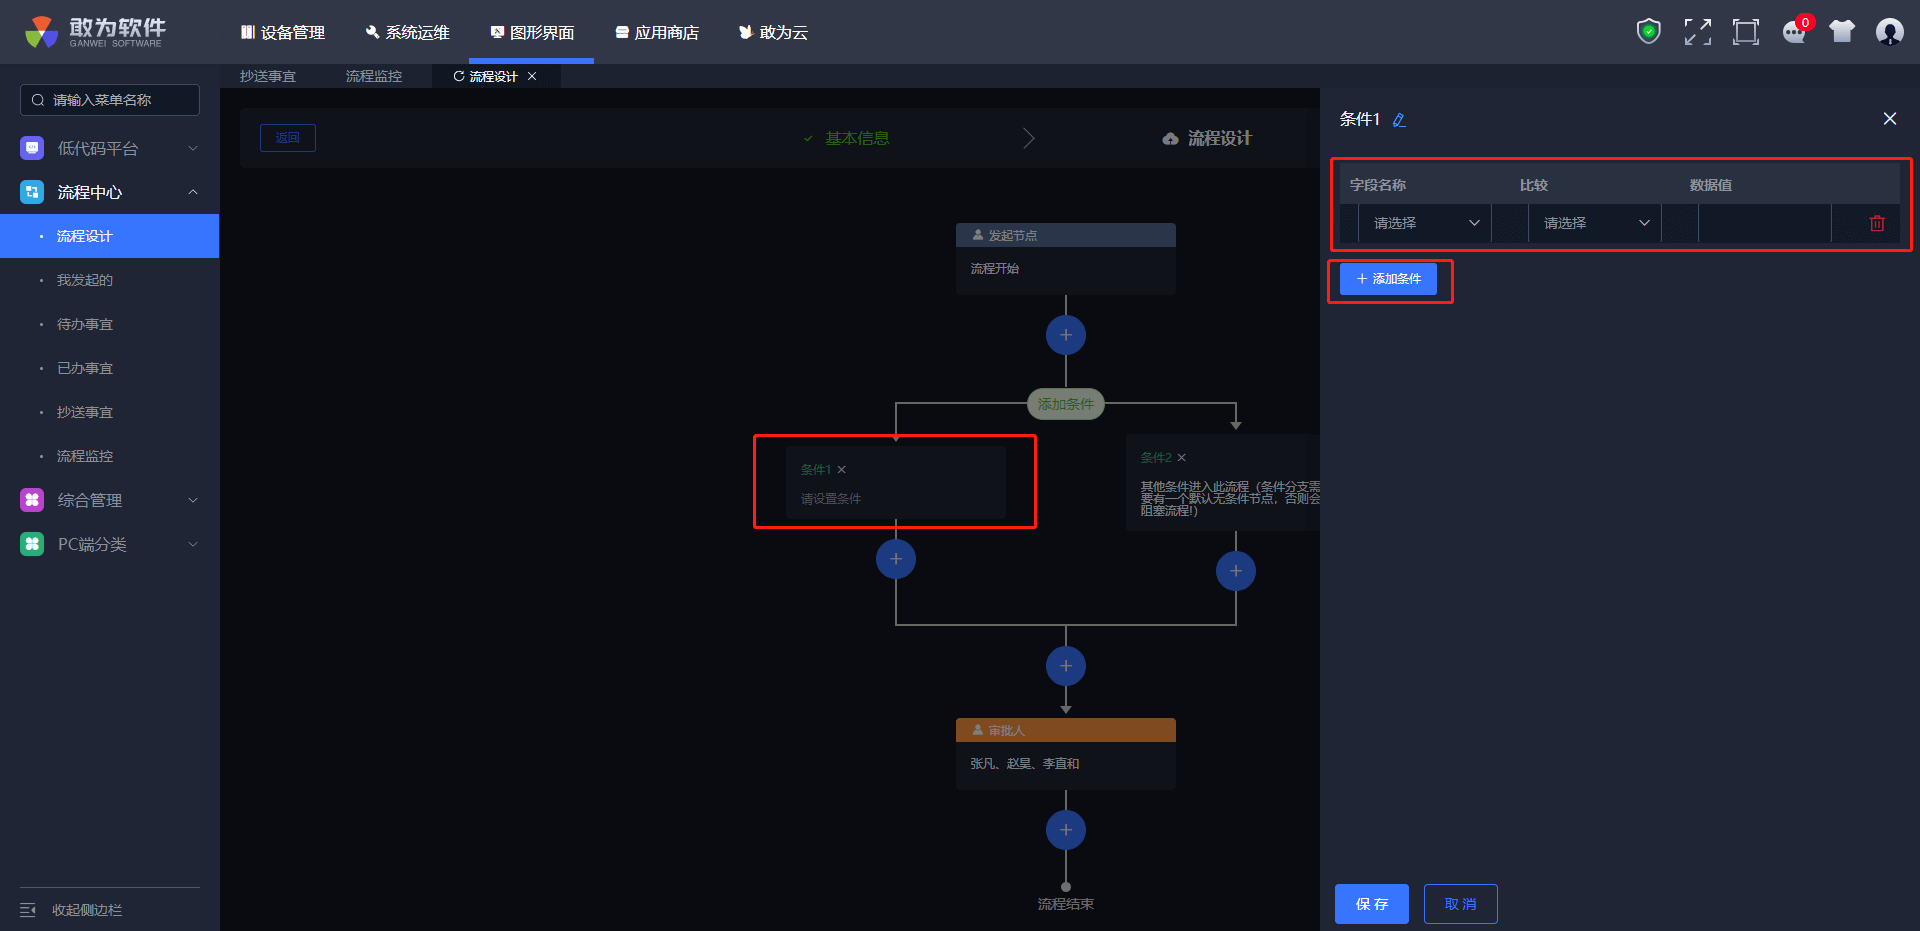Click the green 添加条件 pill on flowchart
The width and height of the screenshot is (1920, 931).
pyautogui.click(x=1066, y=404)
